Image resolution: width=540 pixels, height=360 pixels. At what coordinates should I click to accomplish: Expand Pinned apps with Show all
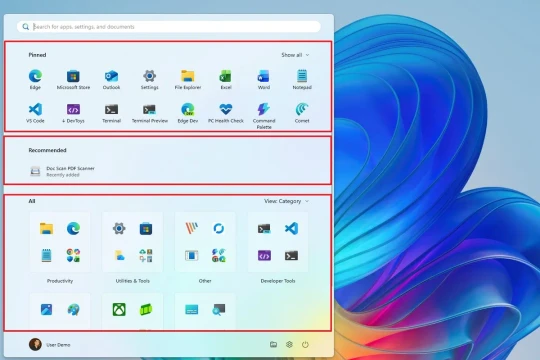click(295, 55)
